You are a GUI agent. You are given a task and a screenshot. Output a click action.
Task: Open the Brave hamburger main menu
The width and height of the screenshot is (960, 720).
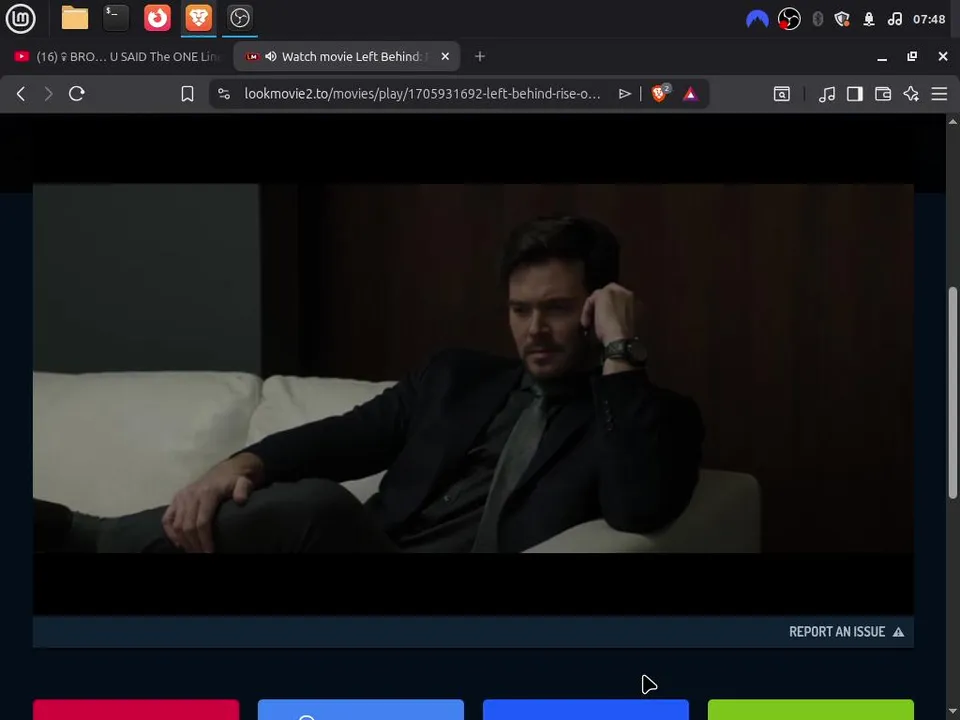coord(939,94)
